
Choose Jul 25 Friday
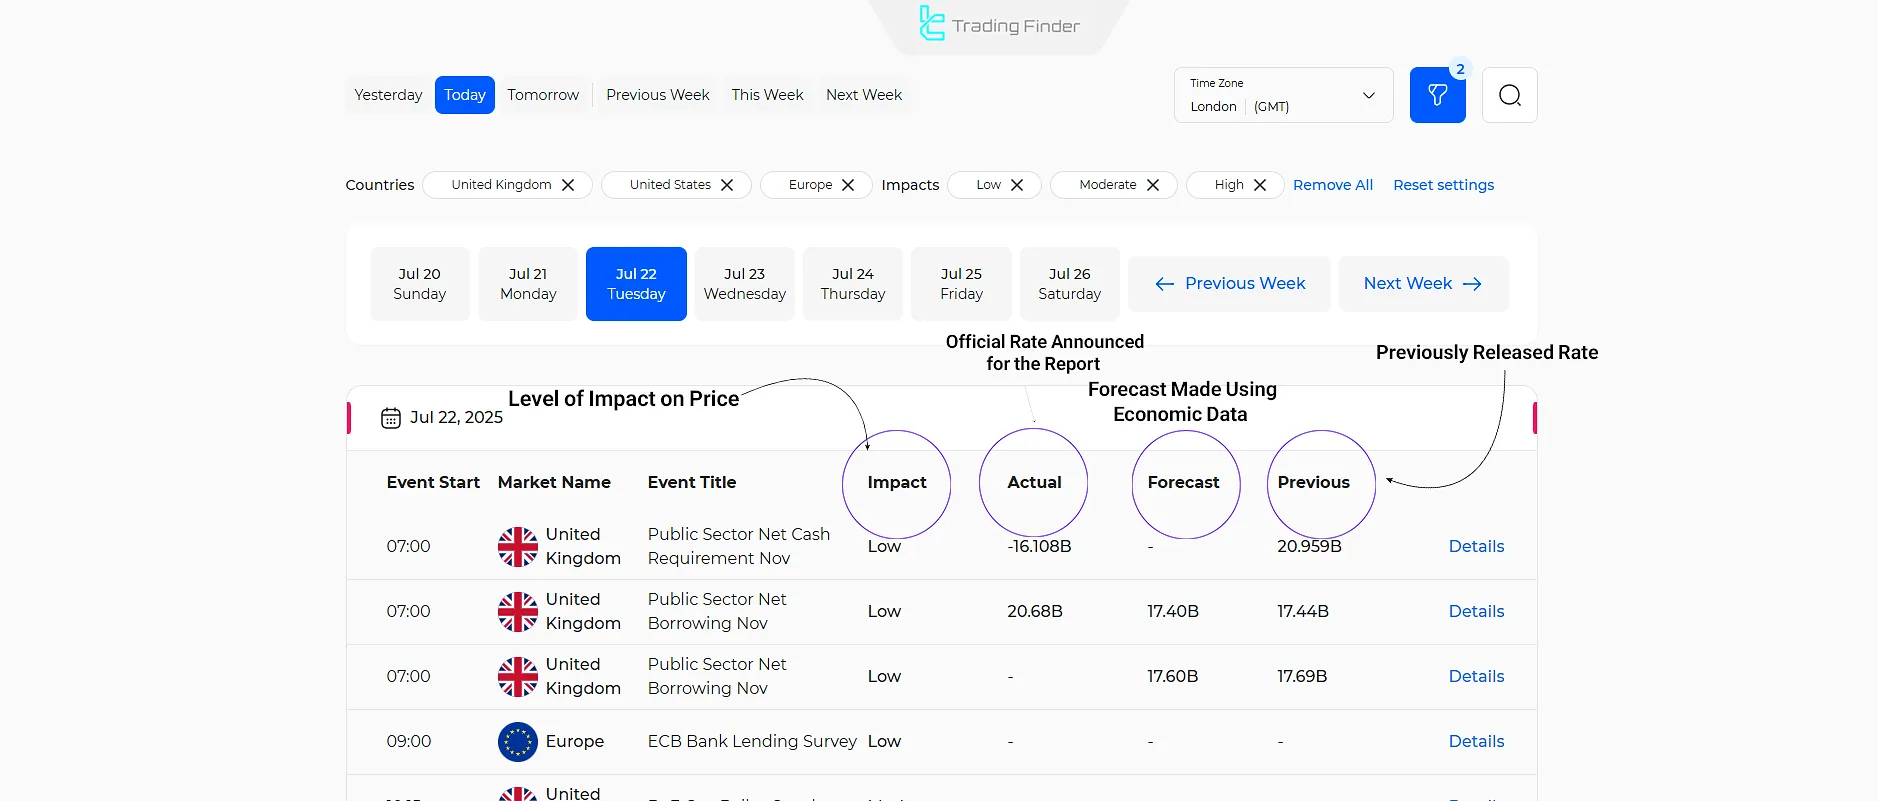pos(961,284)
